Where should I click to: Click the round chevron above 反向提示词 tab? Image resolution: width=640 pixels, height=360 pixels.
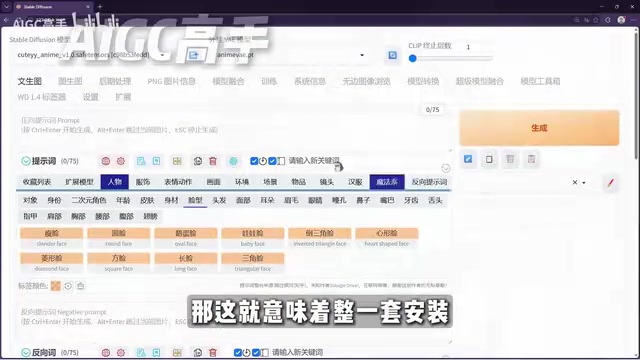point(446,168)
